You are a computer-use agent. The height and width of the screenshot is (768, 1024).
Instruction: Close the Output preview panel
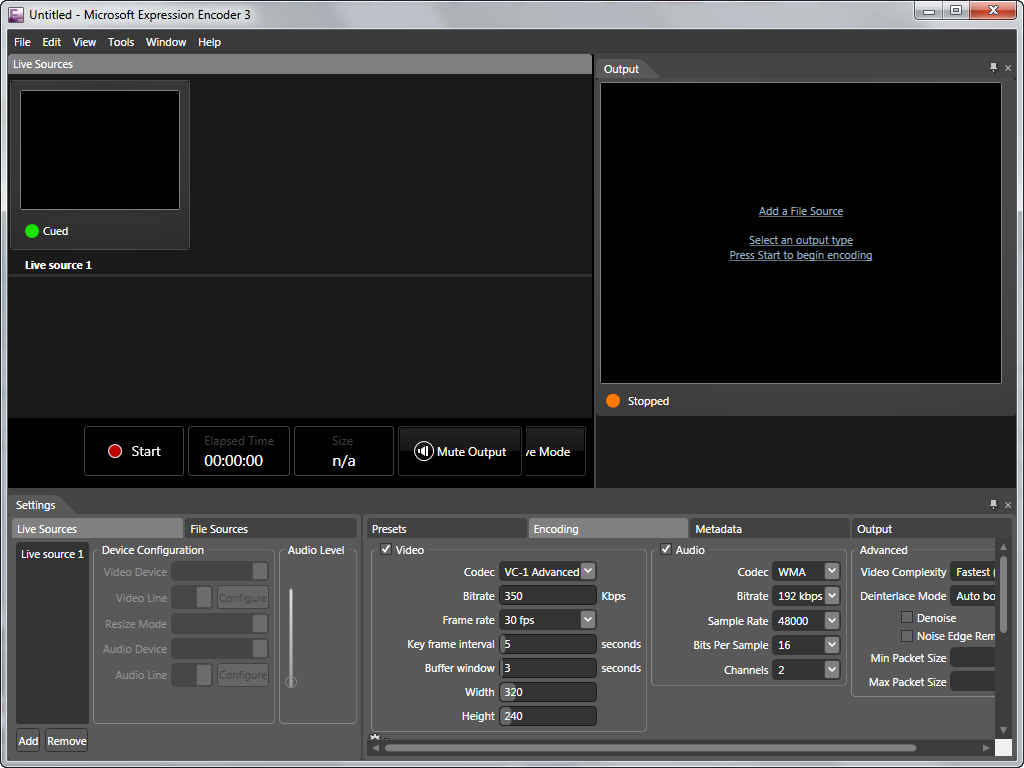pos(1008,68)
